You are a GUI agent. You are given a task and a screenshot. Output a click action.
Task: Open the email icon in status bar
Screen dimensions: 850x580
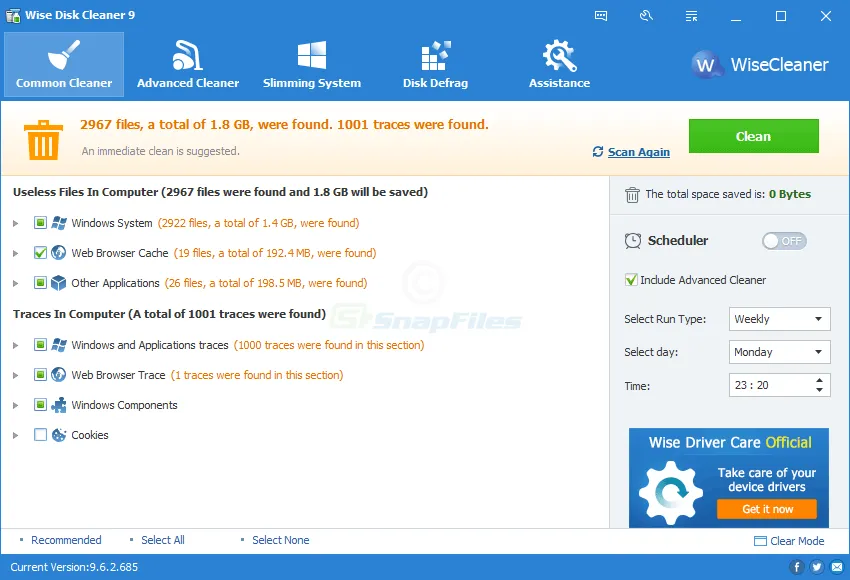coord(837,567)
